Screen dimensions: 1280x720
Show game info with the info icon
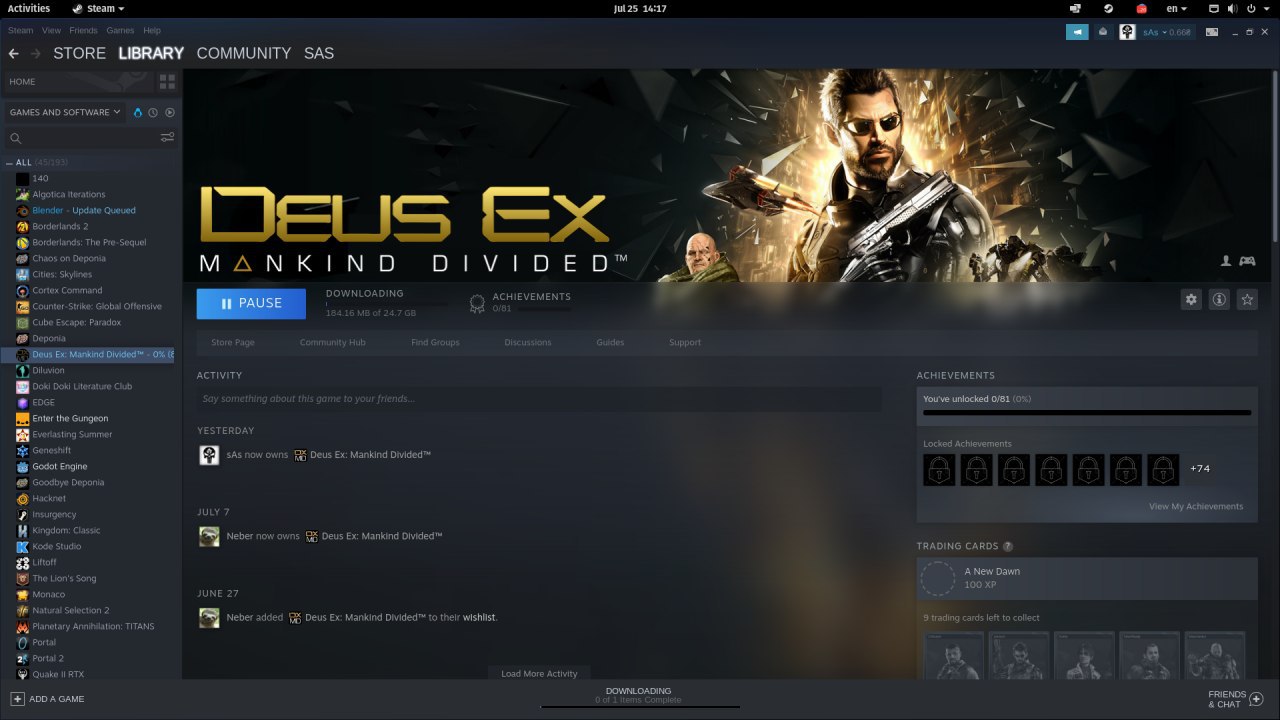1219,299
